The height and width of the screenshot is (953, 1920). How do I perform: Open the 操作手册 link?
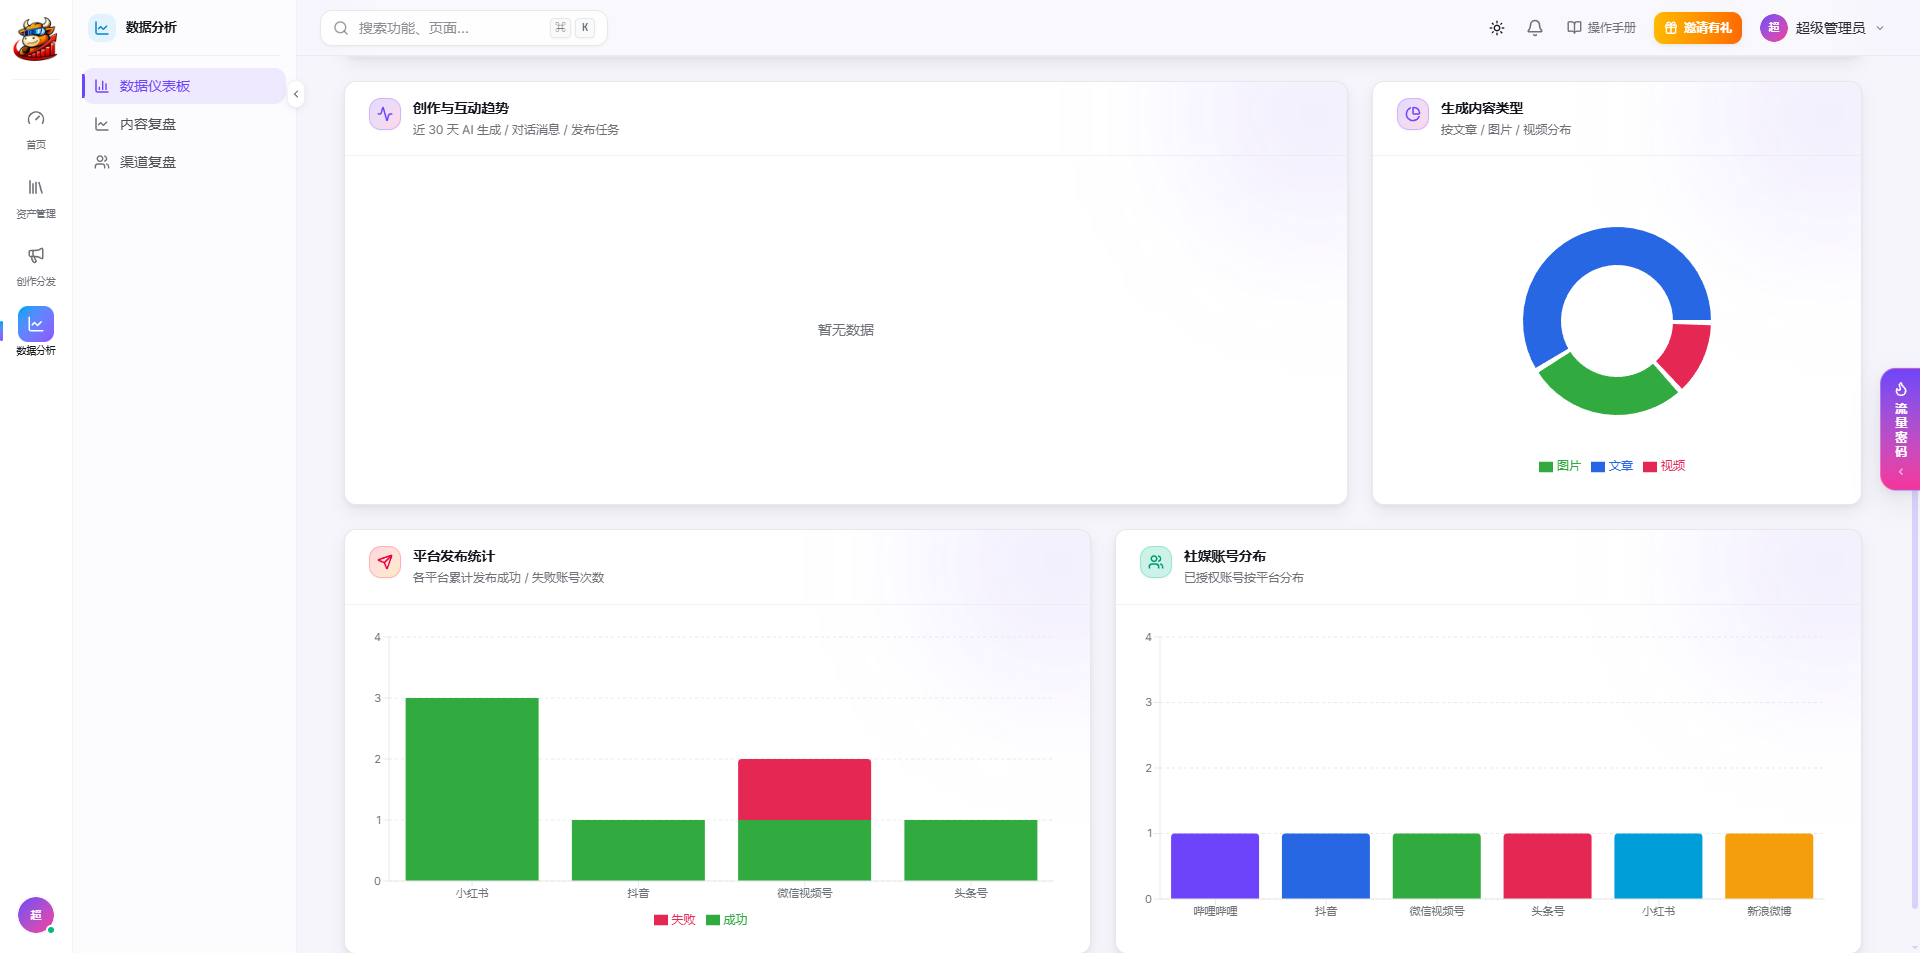[1601, 28]
